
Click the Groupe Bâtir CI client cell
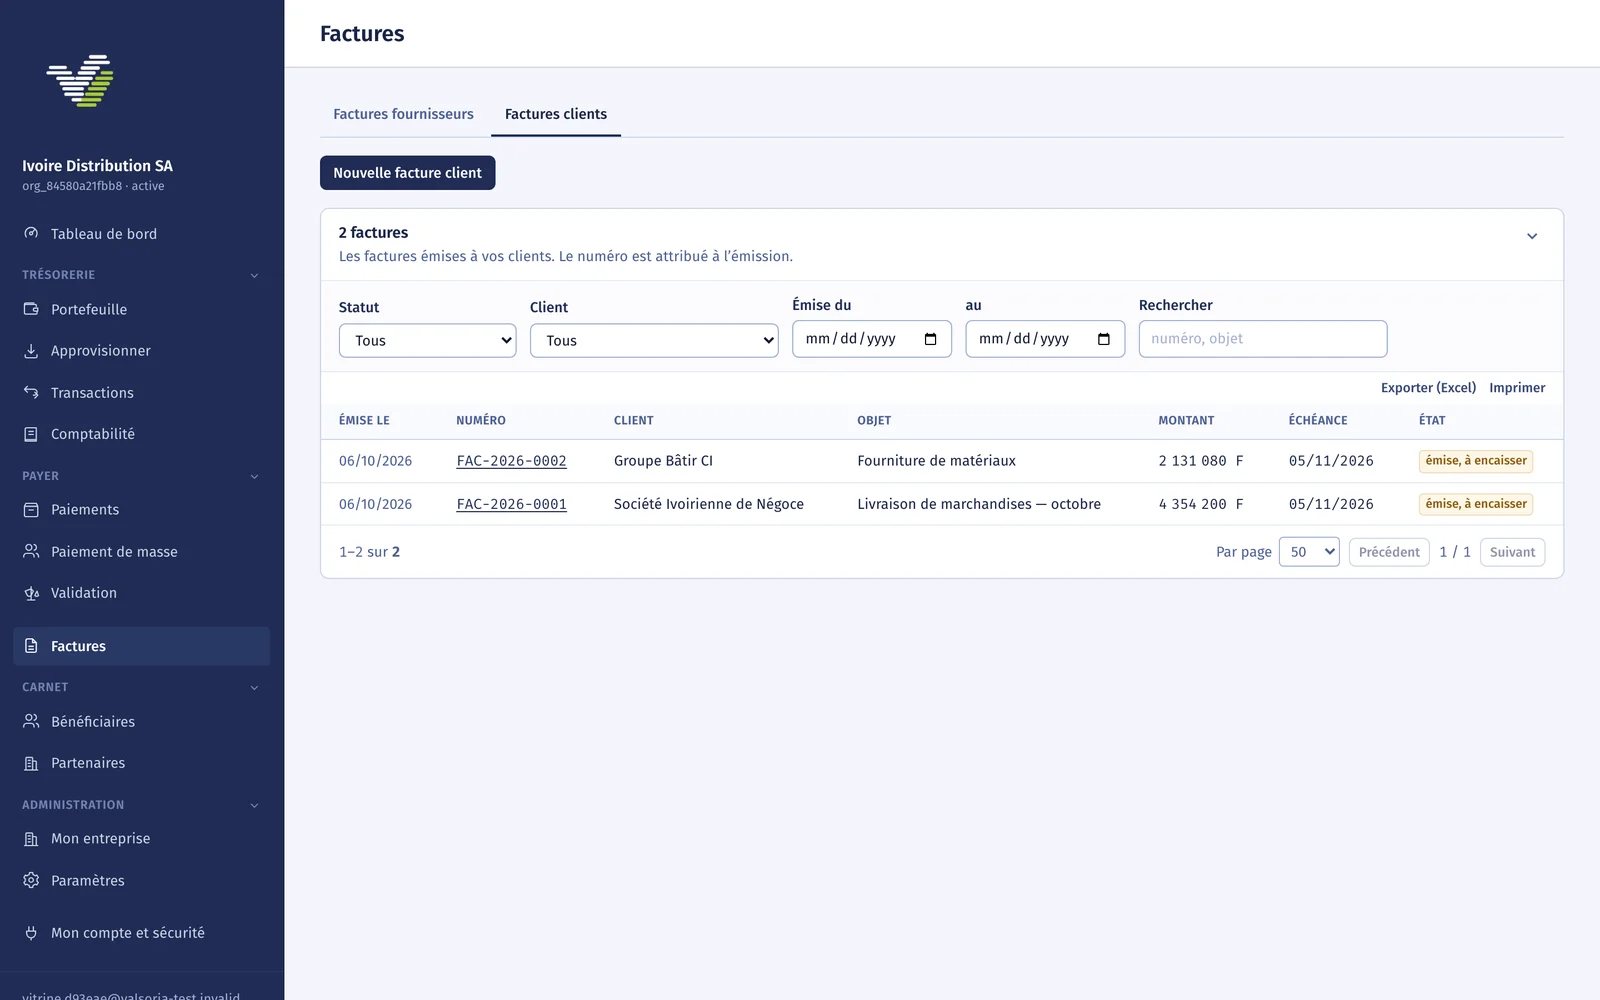(x=663, y=461)
